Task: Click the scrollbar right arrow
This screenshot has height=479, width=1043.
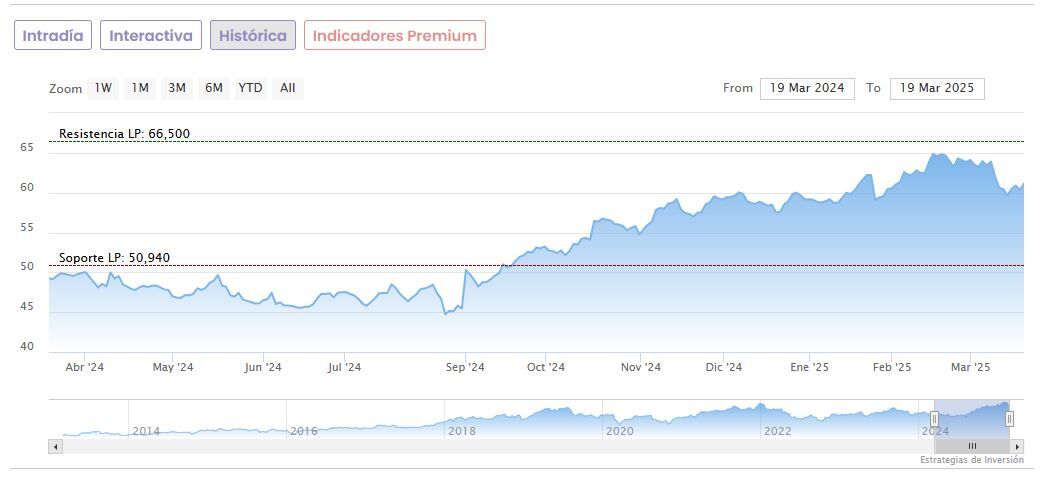Action: (1017, 446)
